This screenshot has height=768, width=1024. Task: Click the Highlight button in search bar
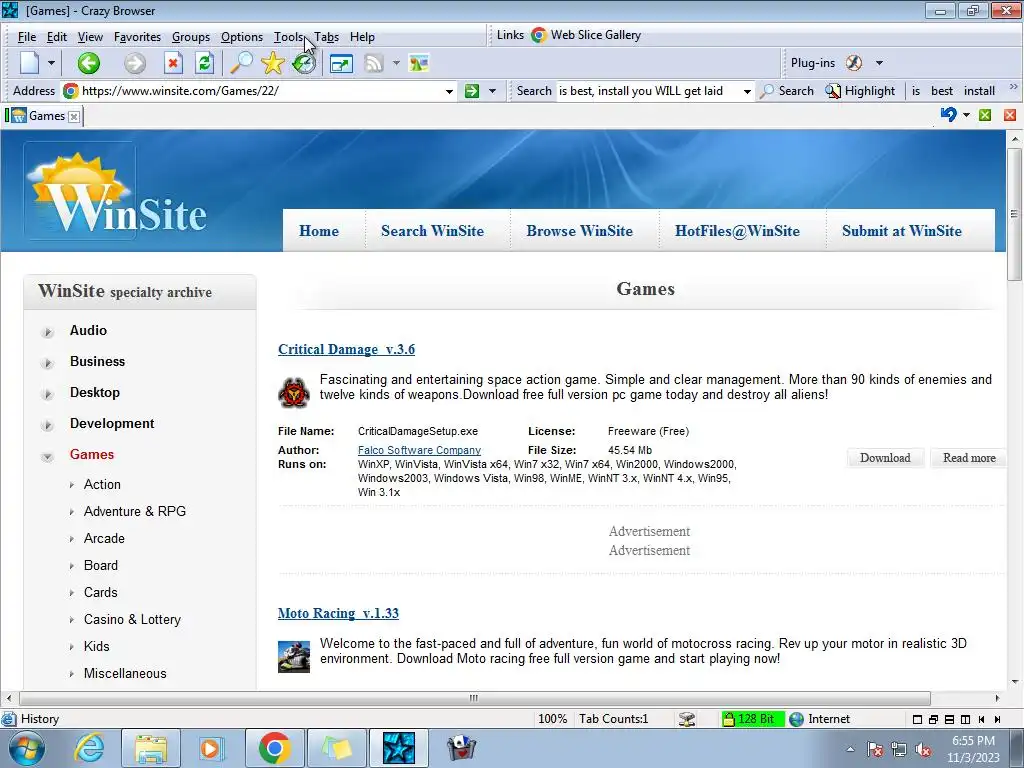coord(860,91)
